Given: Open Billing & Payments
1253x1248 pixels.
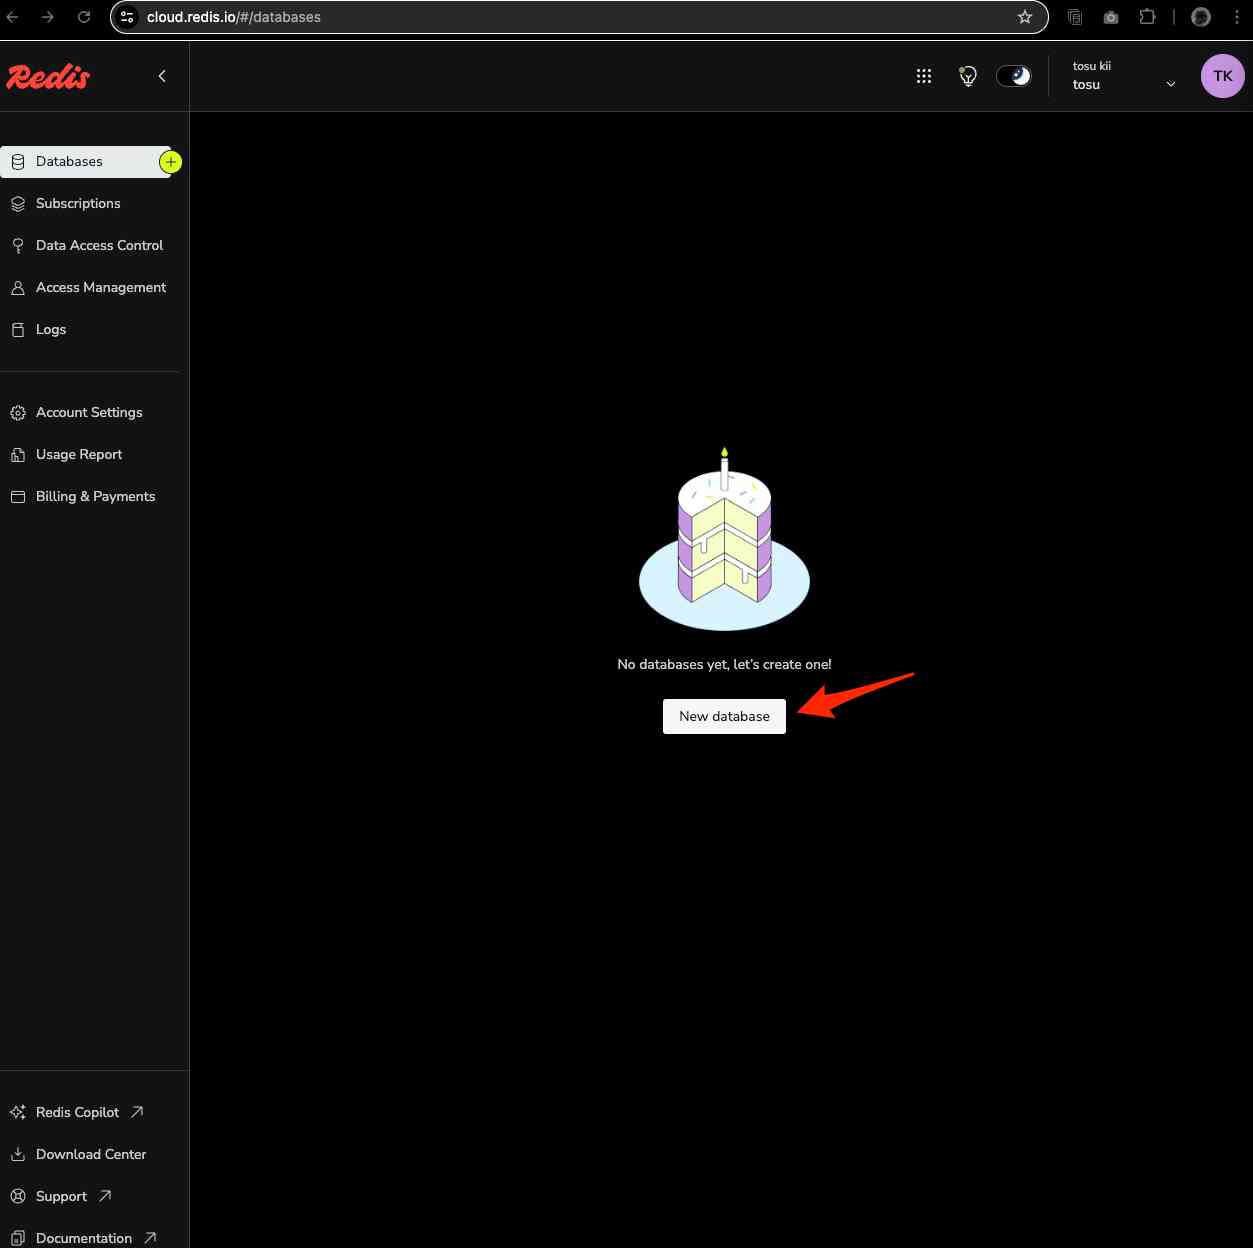Looking at the screenshot, I should pyautogui.click(x=95, y=496).
